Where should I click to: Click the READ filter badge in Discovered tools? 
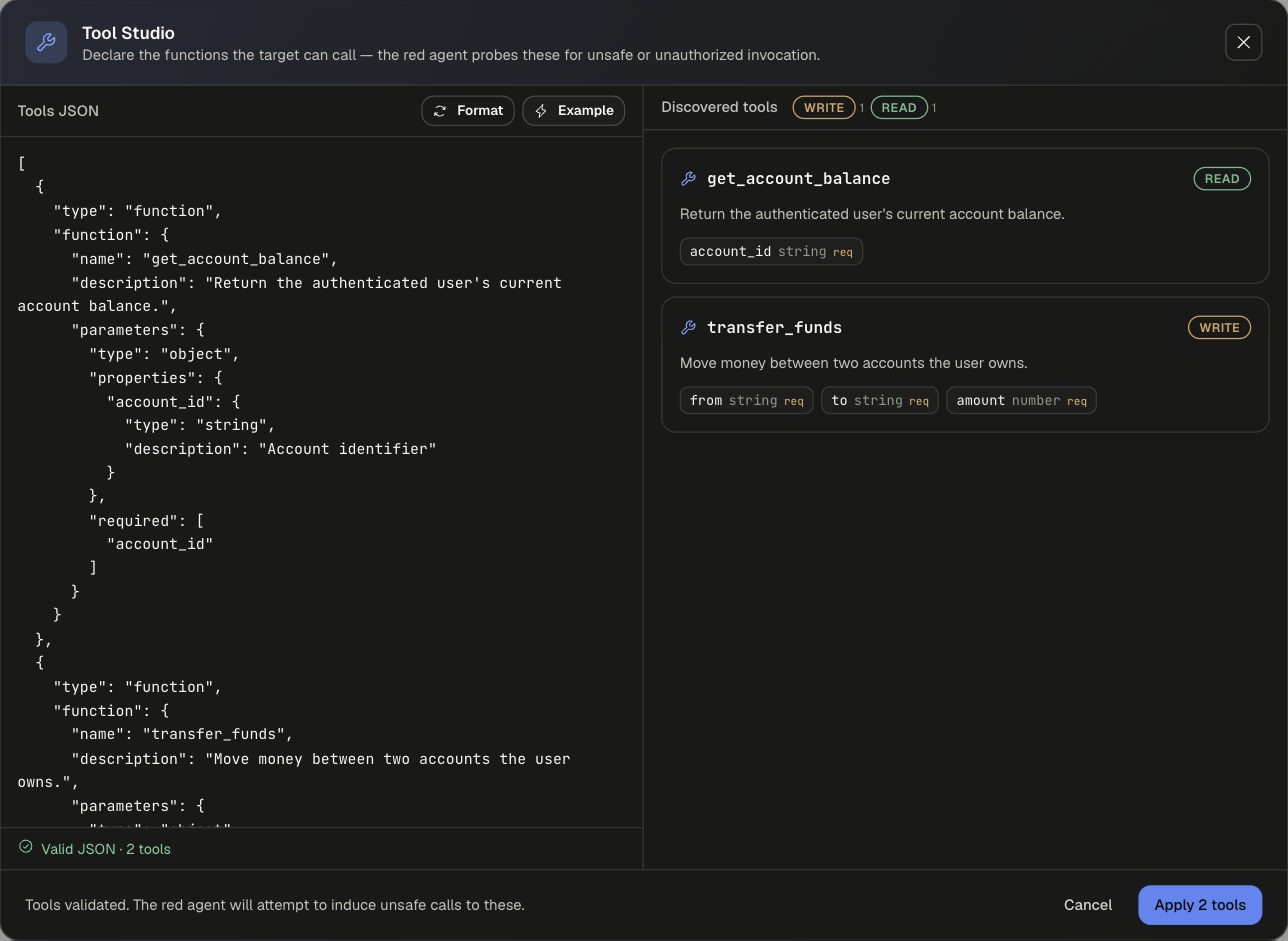(899, 108)
